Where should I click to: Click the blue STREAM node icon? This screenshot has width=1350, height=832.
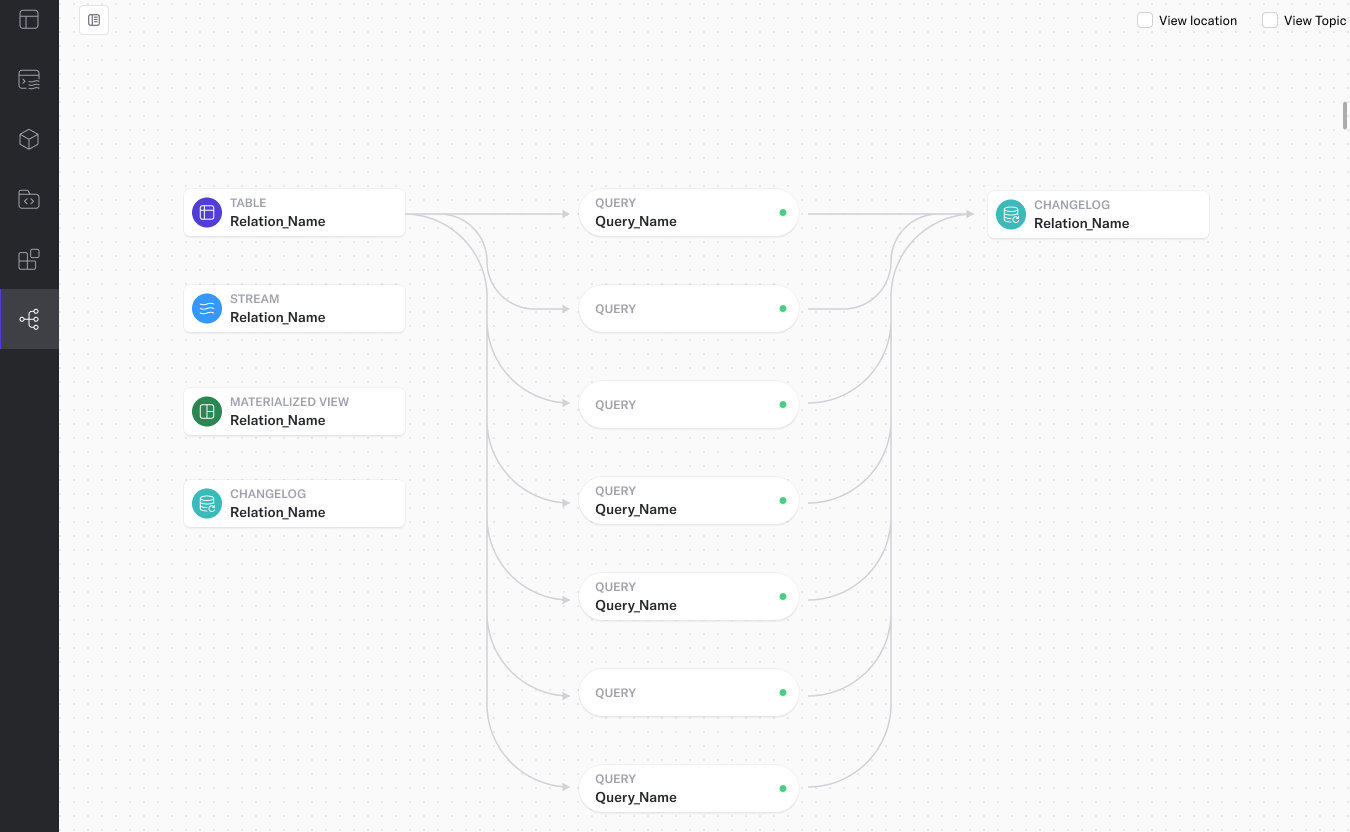tap(207, 308)
